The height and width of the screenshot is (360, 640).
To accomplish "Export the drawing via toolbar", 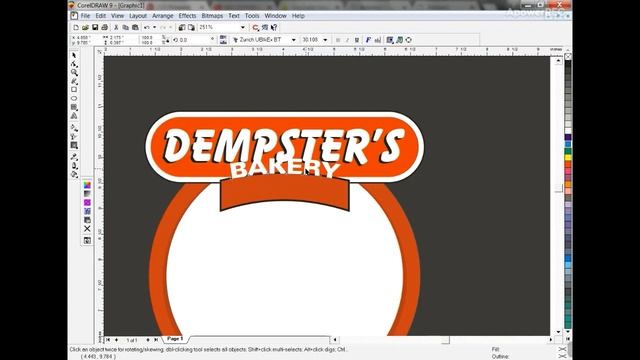I will (191, 27).
